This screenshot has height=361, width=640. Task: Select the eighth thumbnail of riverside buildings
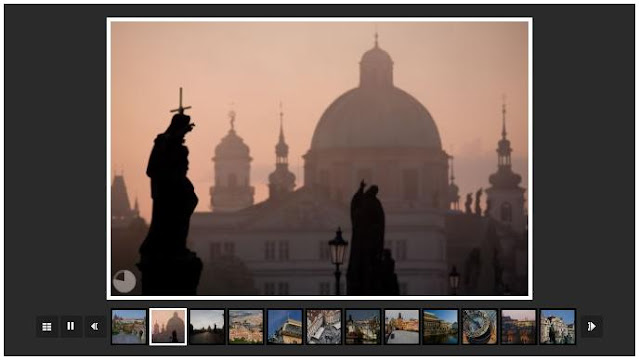(x=402, y=327)
